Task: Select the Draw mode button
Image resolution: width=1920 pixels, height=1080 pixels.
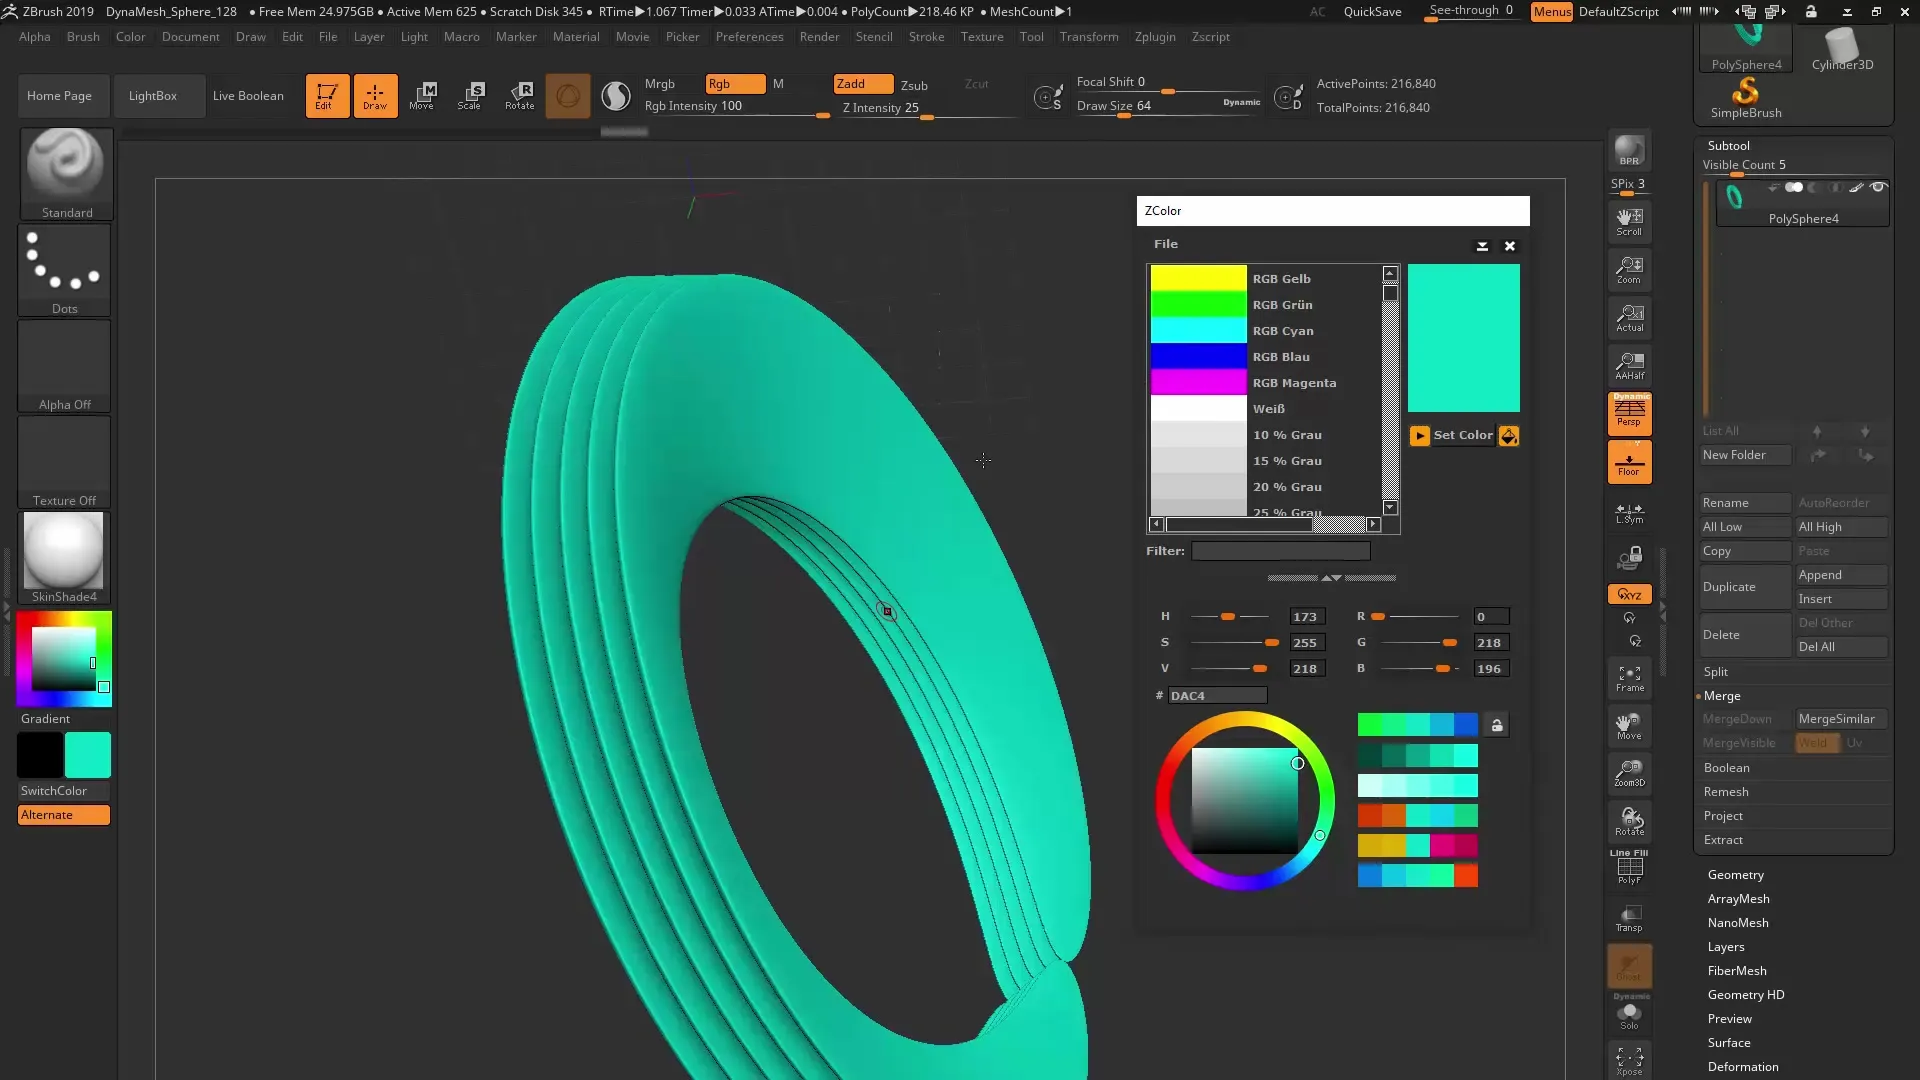Action: (x=375, y=96)
